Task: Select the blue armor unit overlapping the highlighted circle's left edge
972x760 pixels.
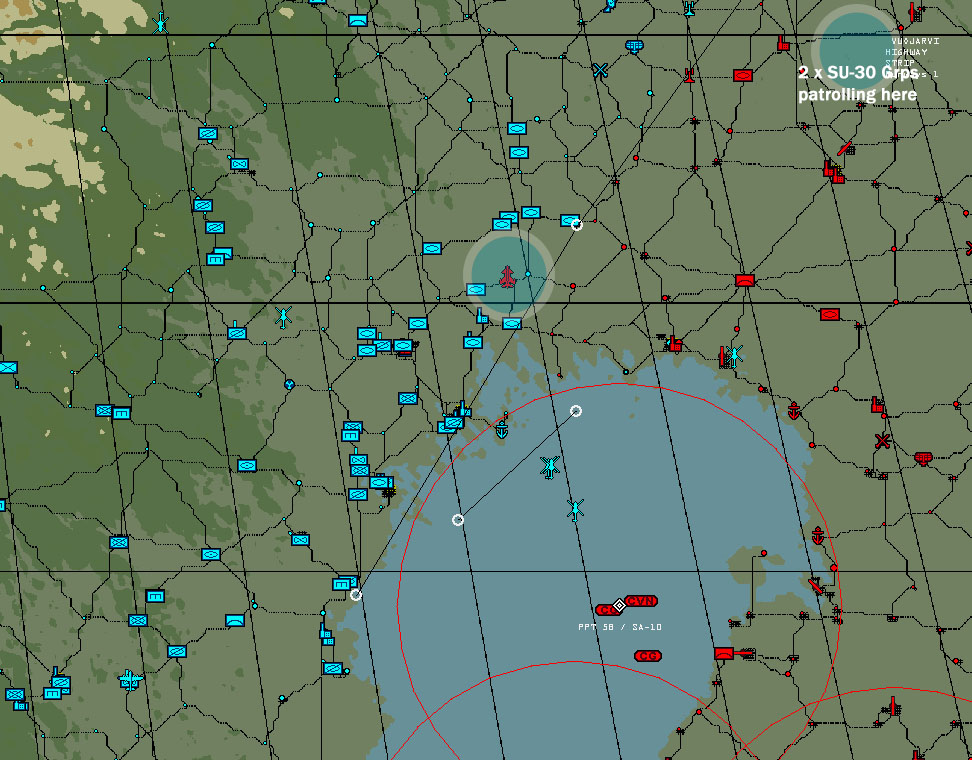Action: (475, 289)
